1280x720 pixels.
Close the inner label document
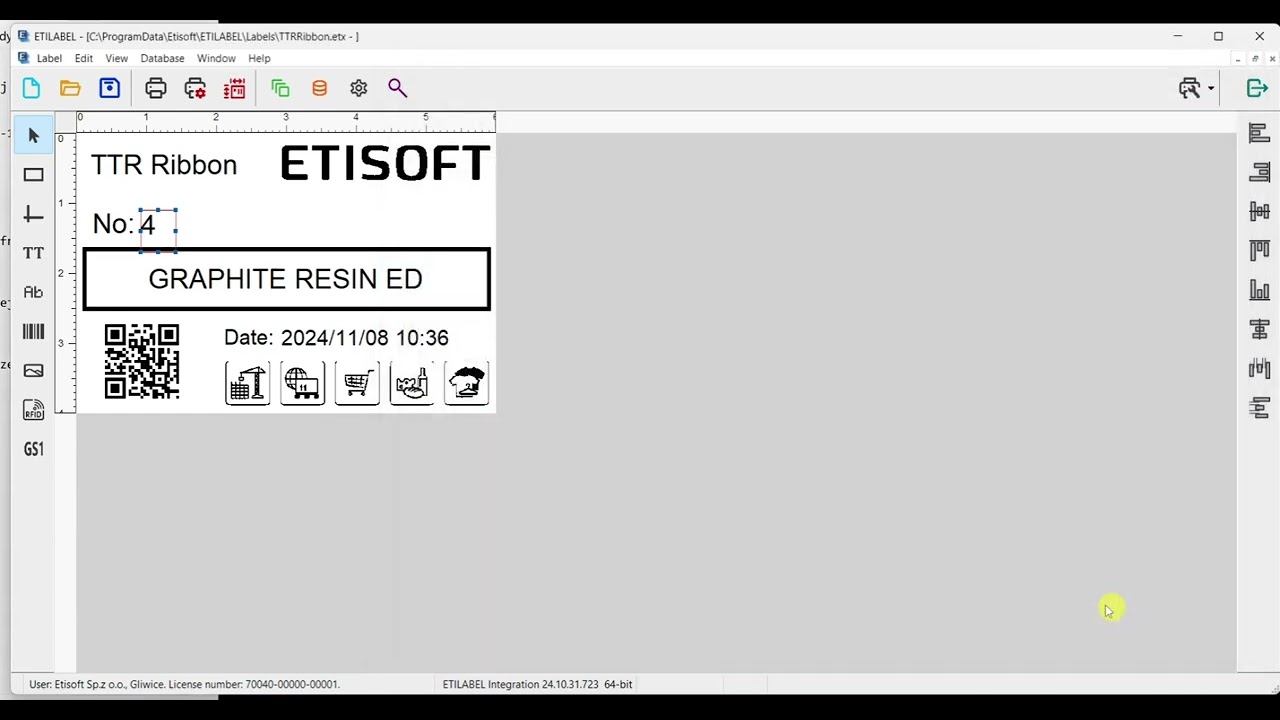coord(1272,59)
